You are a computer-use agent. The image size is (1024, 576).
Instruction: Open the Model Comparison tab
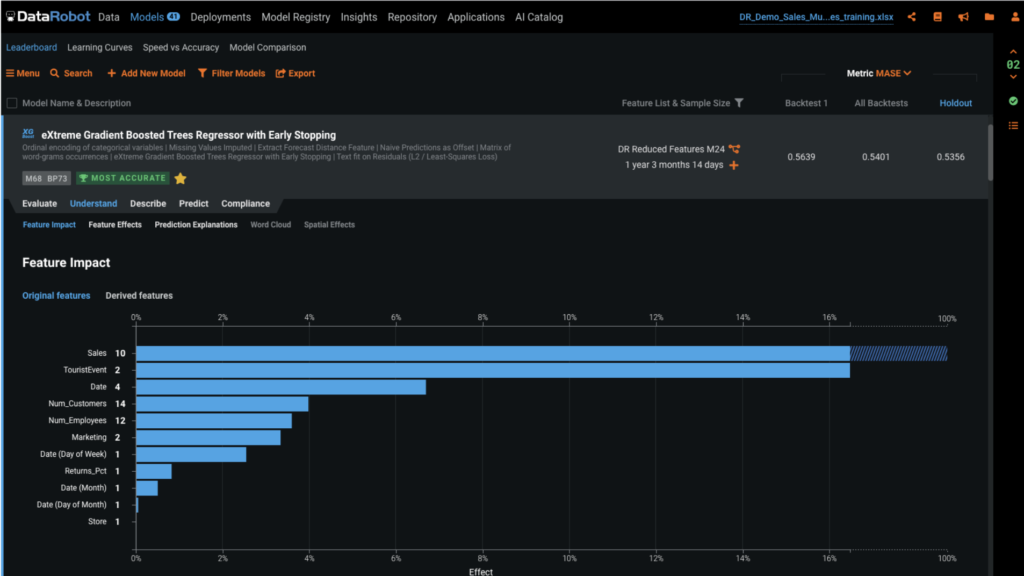pos(268,48)
